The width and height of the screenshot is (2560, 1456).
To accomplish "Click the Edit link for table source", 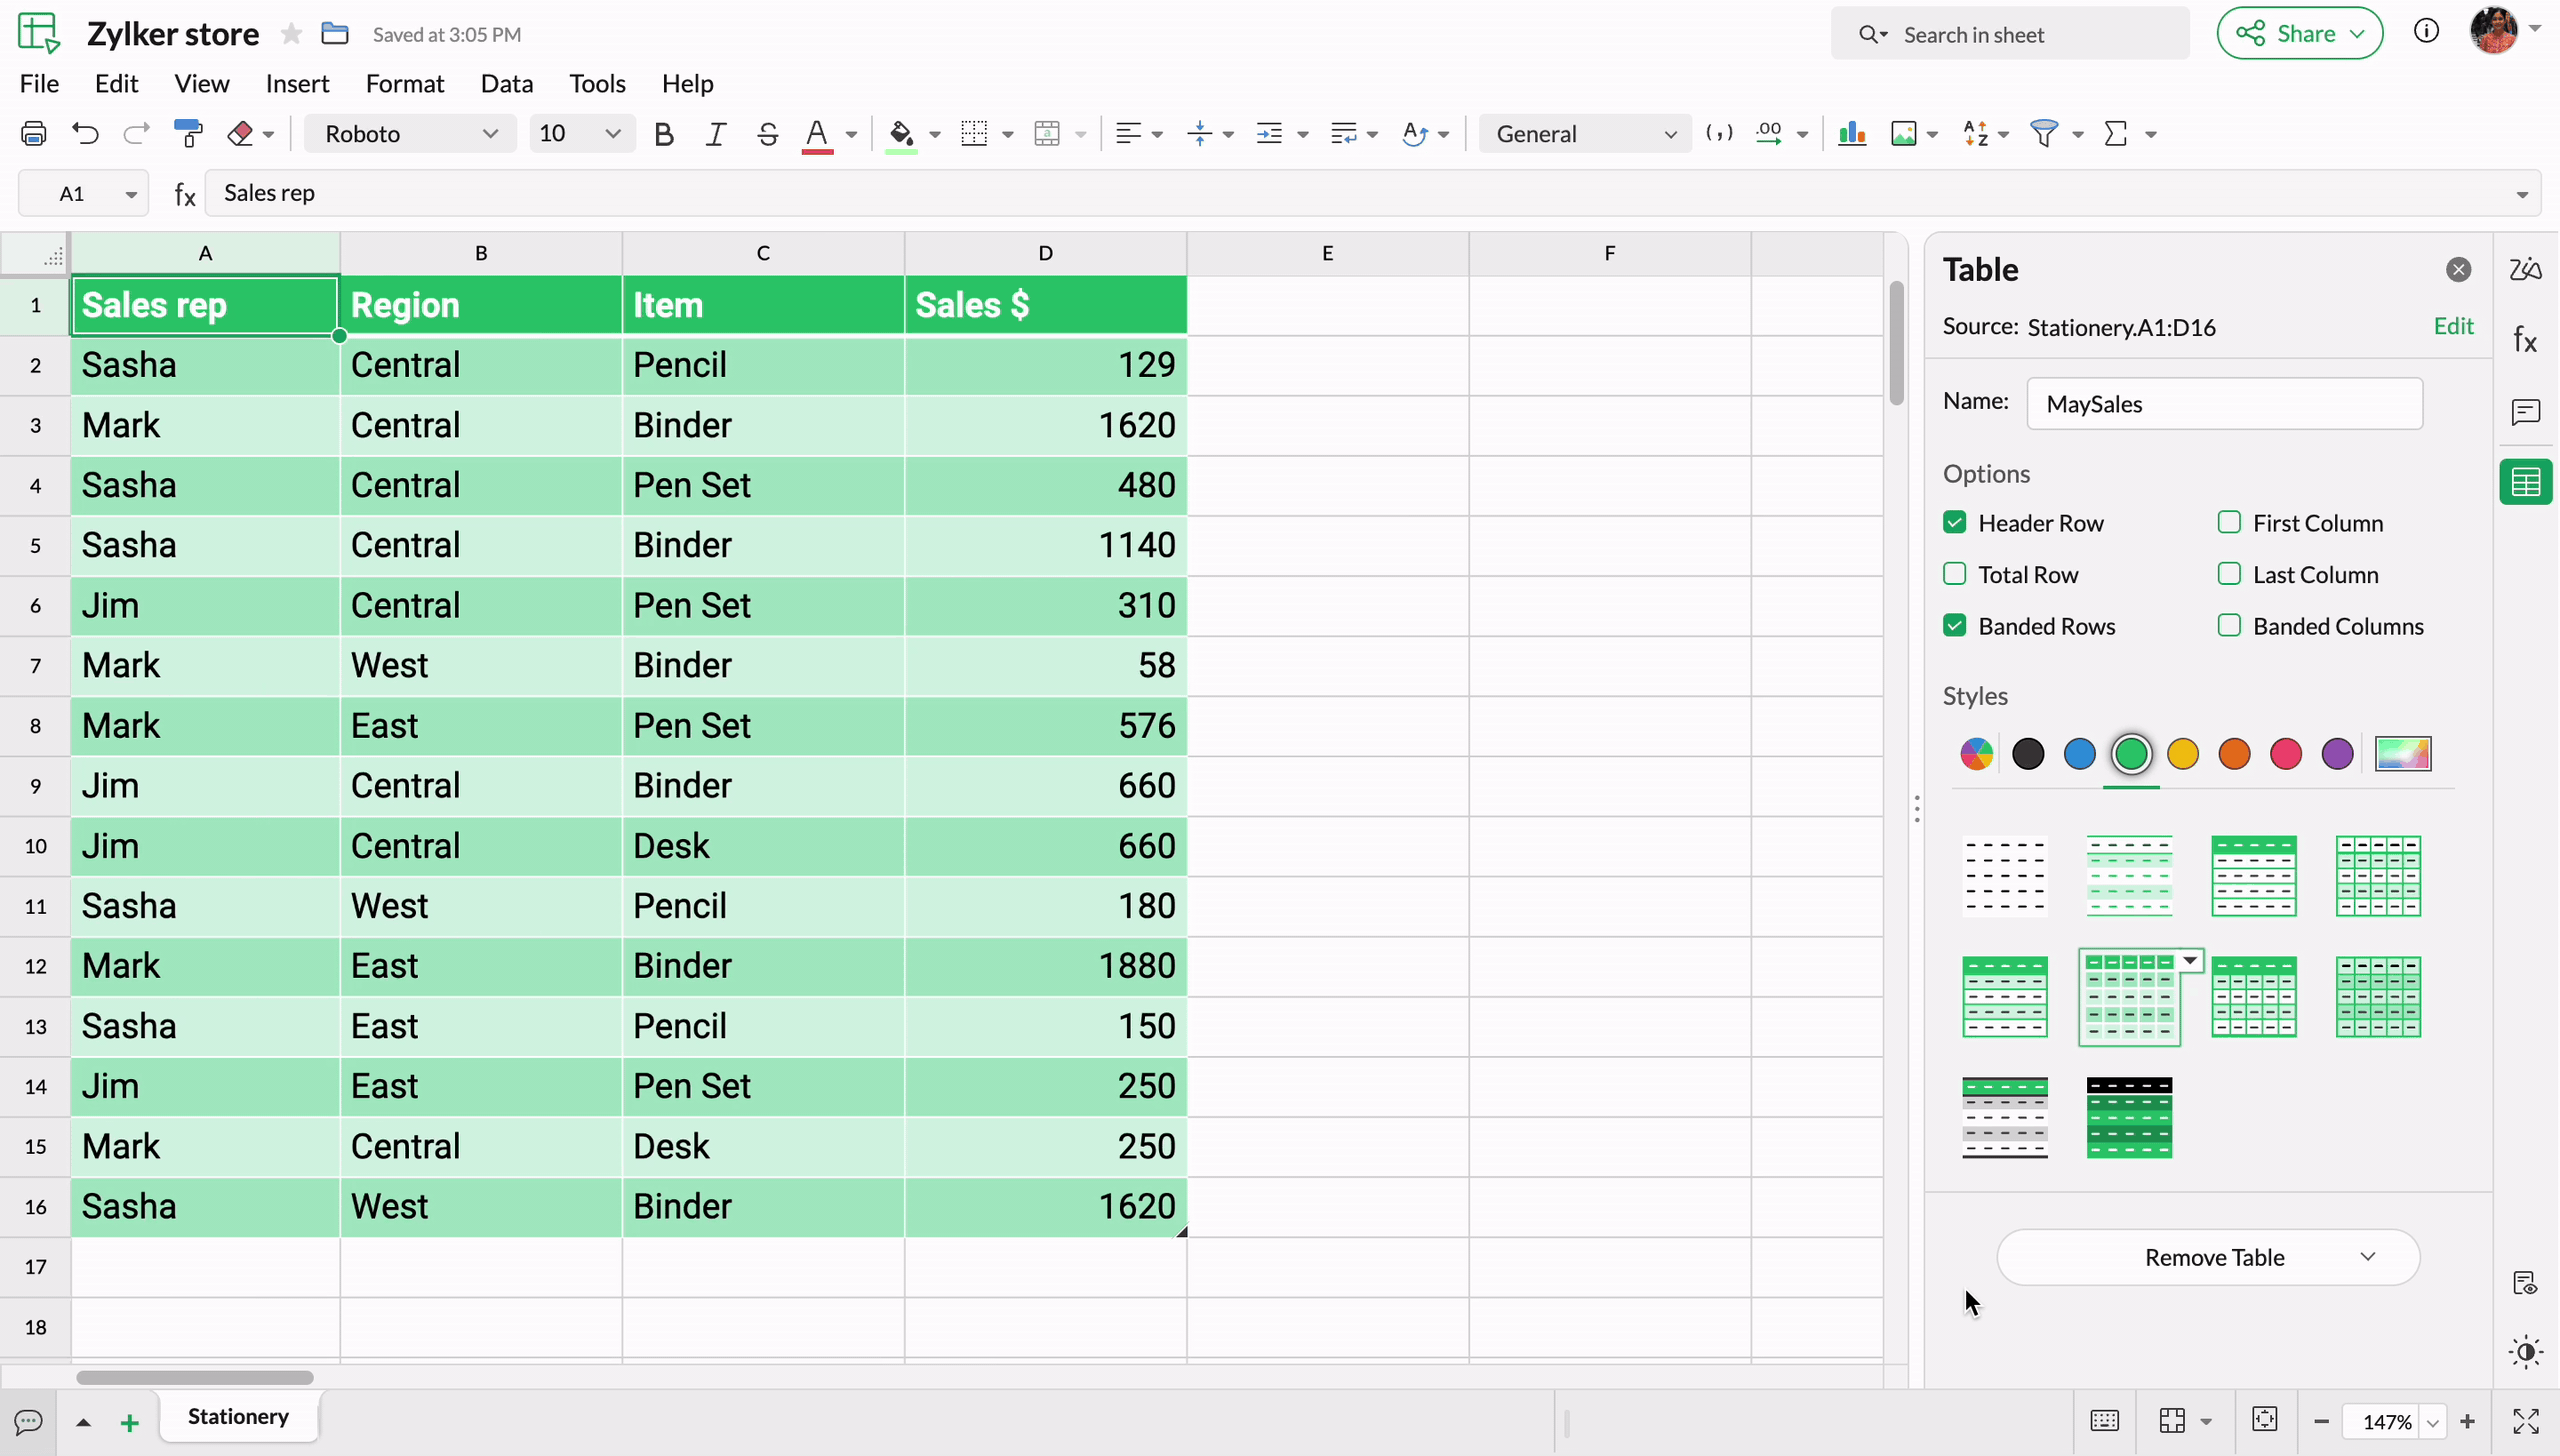I will (2453, 326).
